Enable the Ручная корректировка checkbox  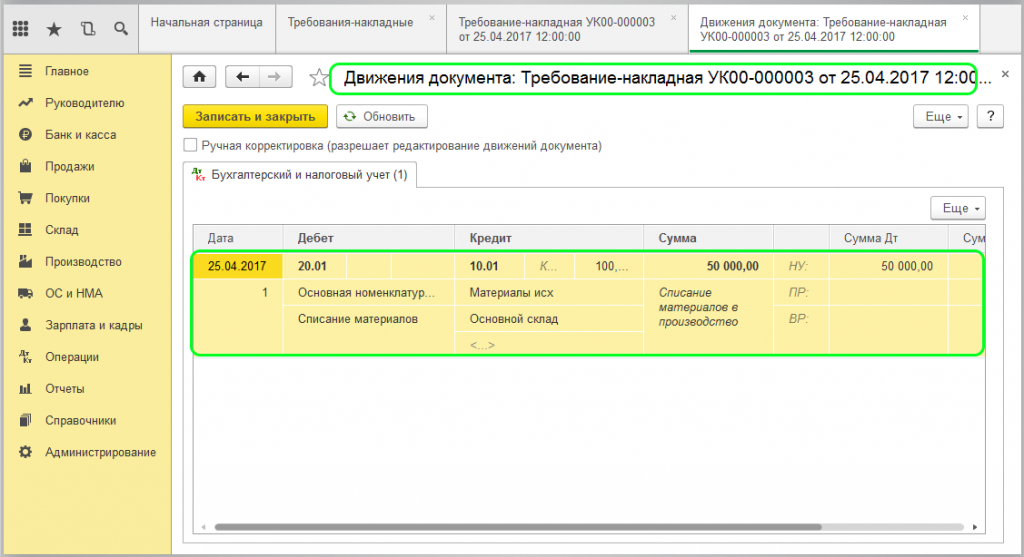coord(190,146)
